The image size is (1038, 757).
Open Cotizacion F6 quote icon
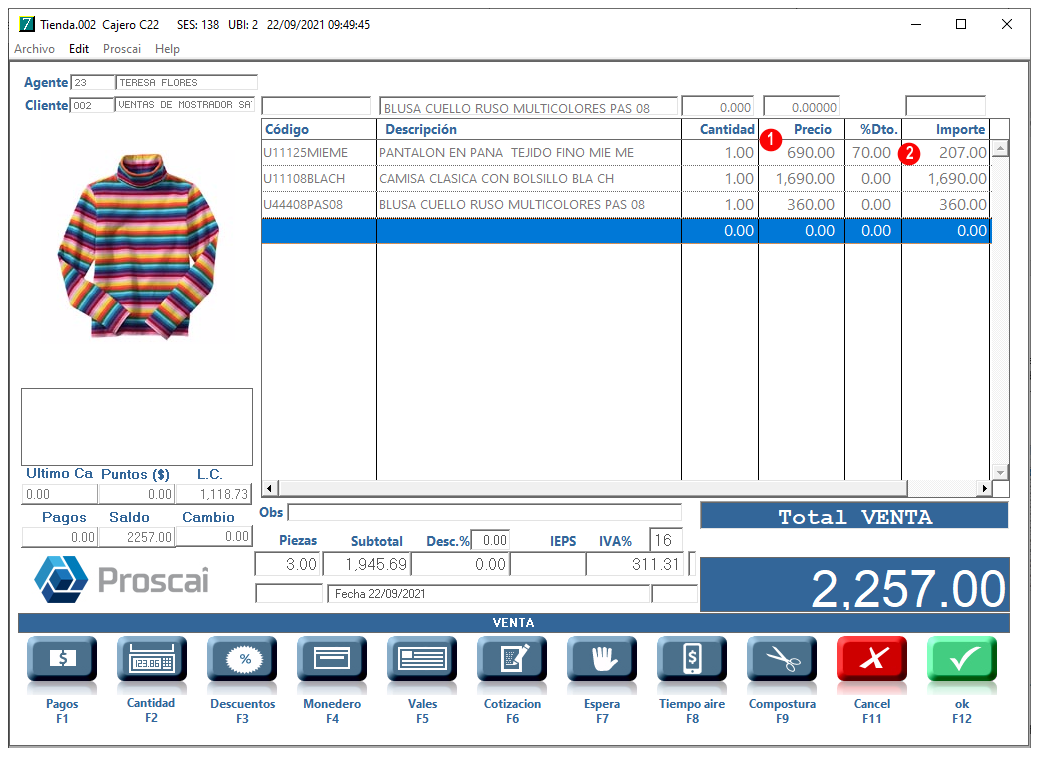pos(512,659)
